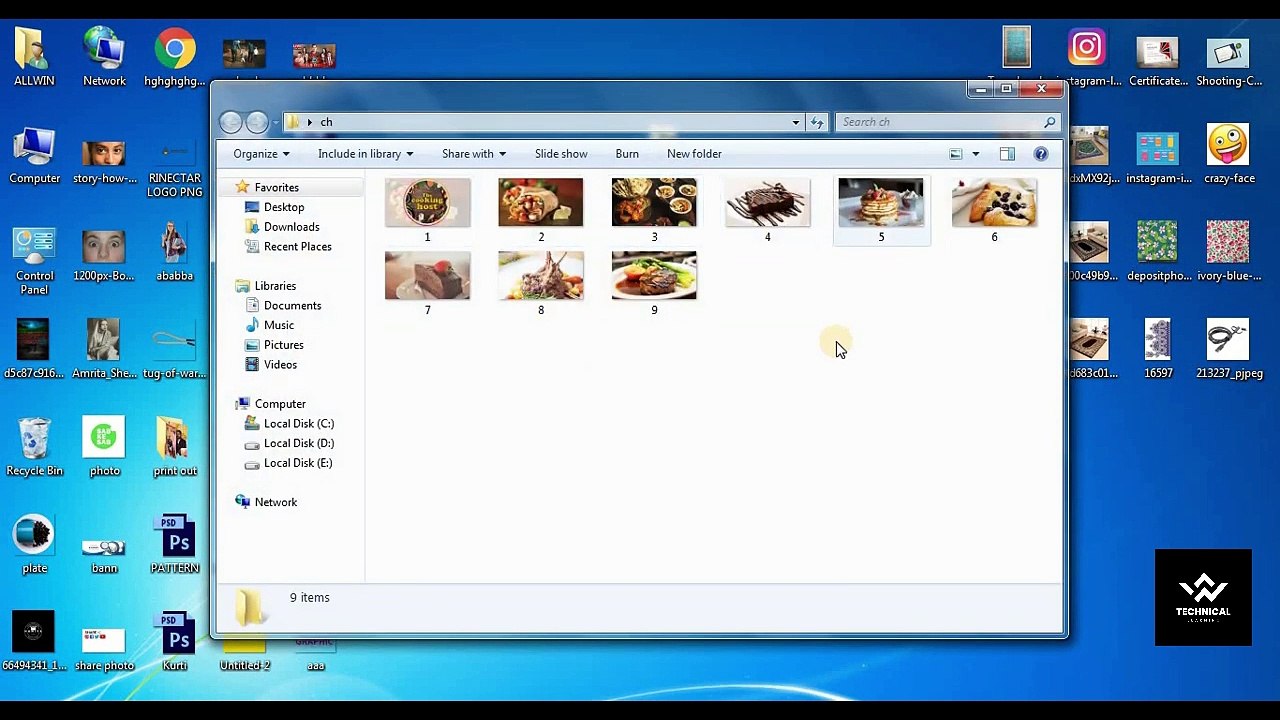1280x720 pixels.
Task: Select the Shooting-C desktop icon
Action: (x=1229, y=62)
